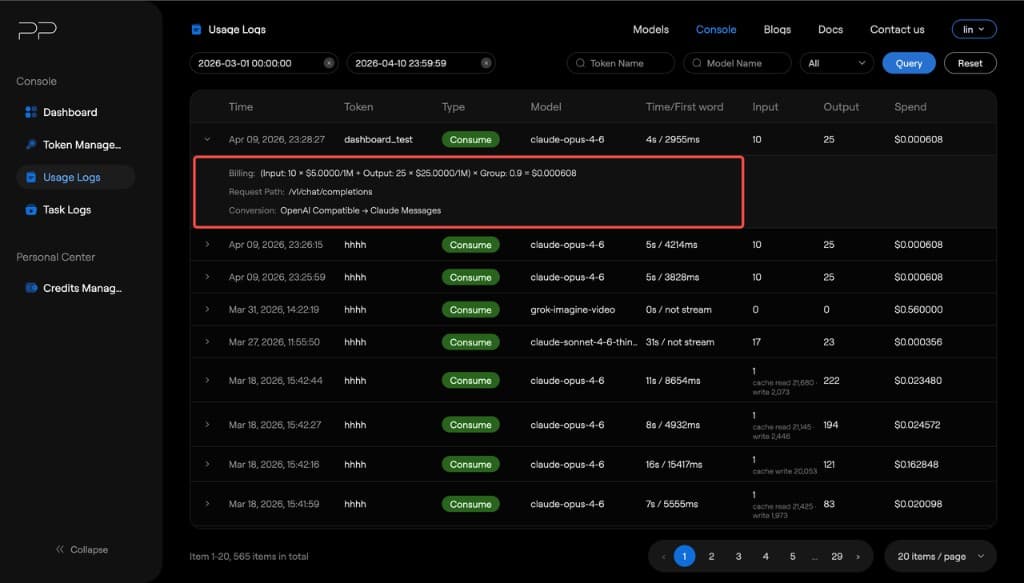Expand the Mar 18 15:42:16 log row
Image resolution: width=1024 pixels, height=583 pixels.
[x=207, y=464]
